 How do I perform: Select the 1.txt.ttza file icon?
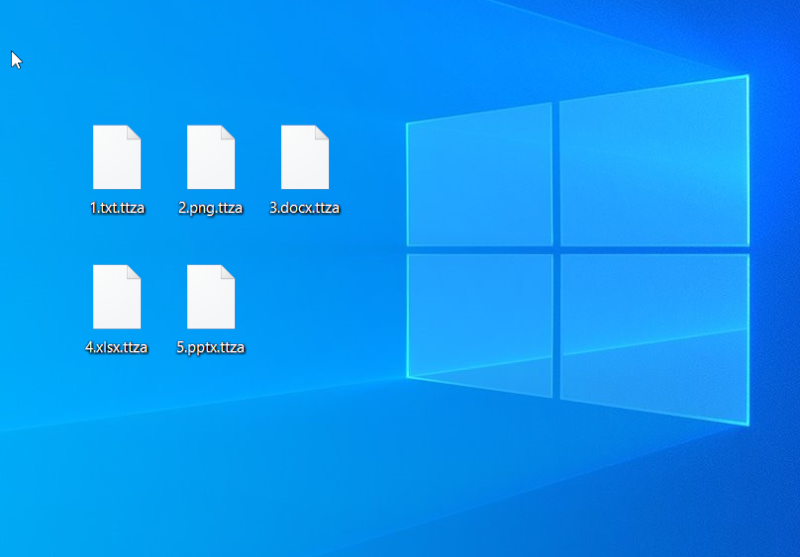(x=117, y=158)
